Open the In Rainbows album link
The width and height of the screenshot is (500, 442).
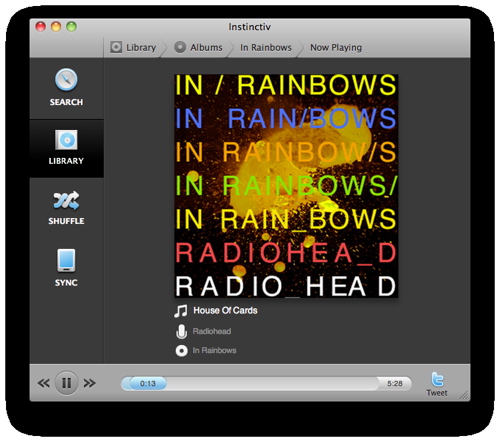[x=214, y=350]
